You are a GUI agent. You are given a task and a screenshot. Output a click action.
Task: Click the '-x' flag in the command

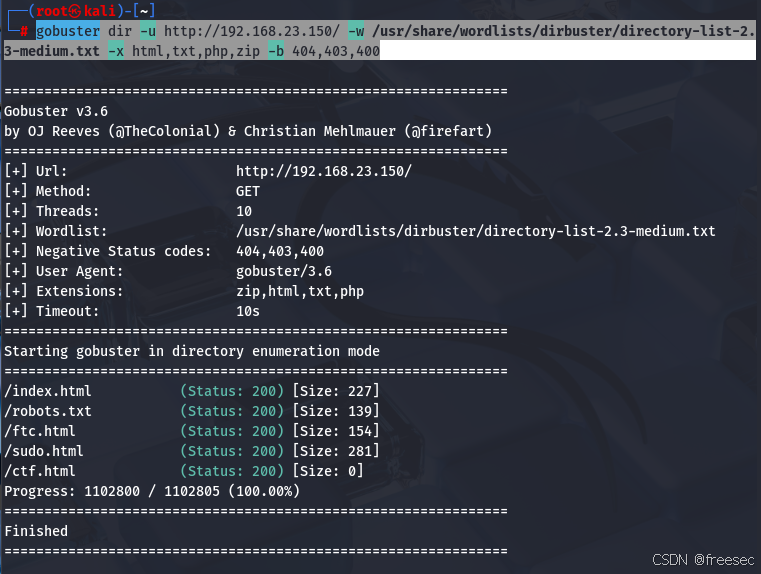(116, 51)
